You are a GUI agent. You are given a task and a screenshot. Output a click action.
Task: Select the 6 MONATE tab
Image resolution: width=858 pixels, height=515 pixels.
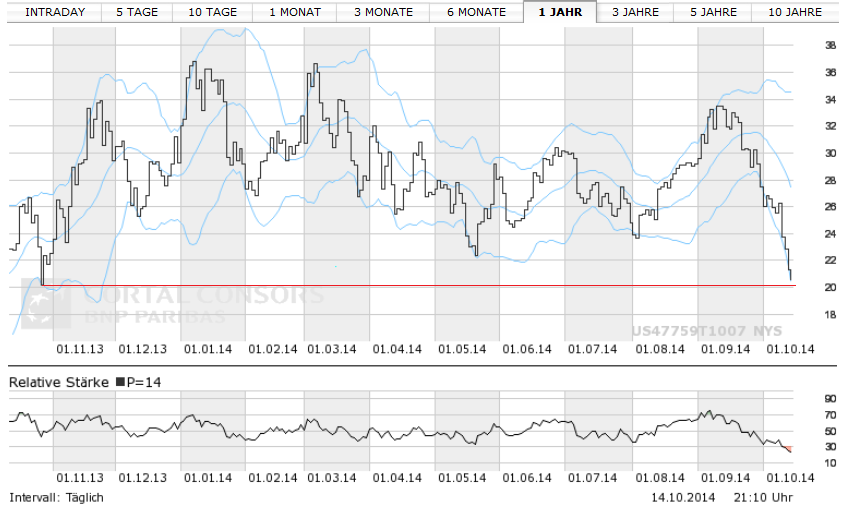point(477,12)
